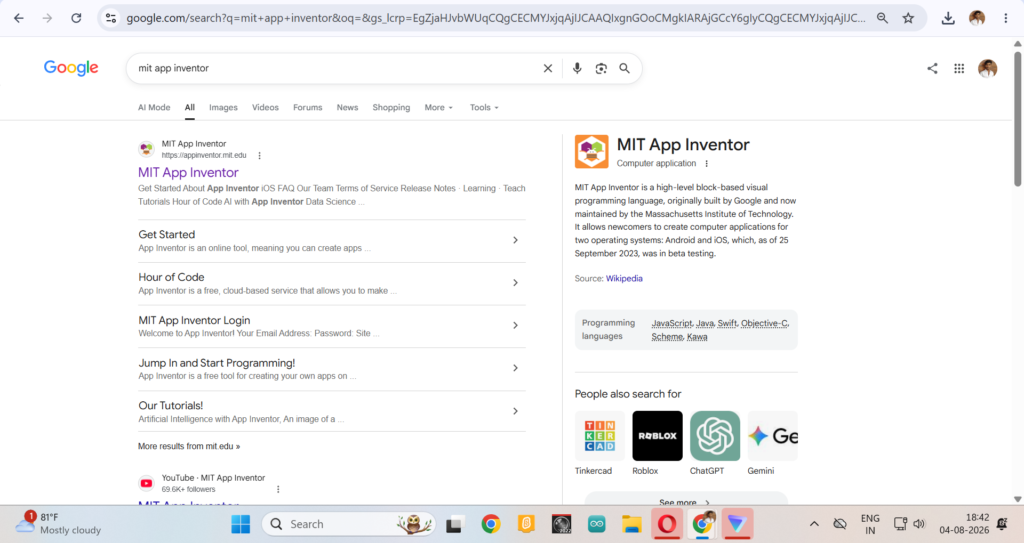Click the JavaScript programming language link
The width and height of the screenshot is (1024, 543).
coord(671,323)
